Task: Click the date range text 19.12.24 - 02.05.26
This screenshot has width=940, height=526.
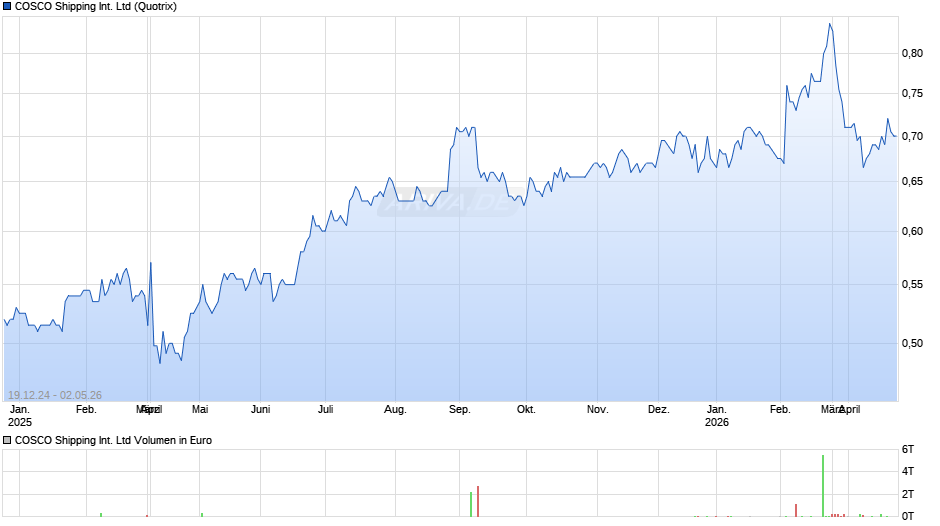Action: (55, 395)
